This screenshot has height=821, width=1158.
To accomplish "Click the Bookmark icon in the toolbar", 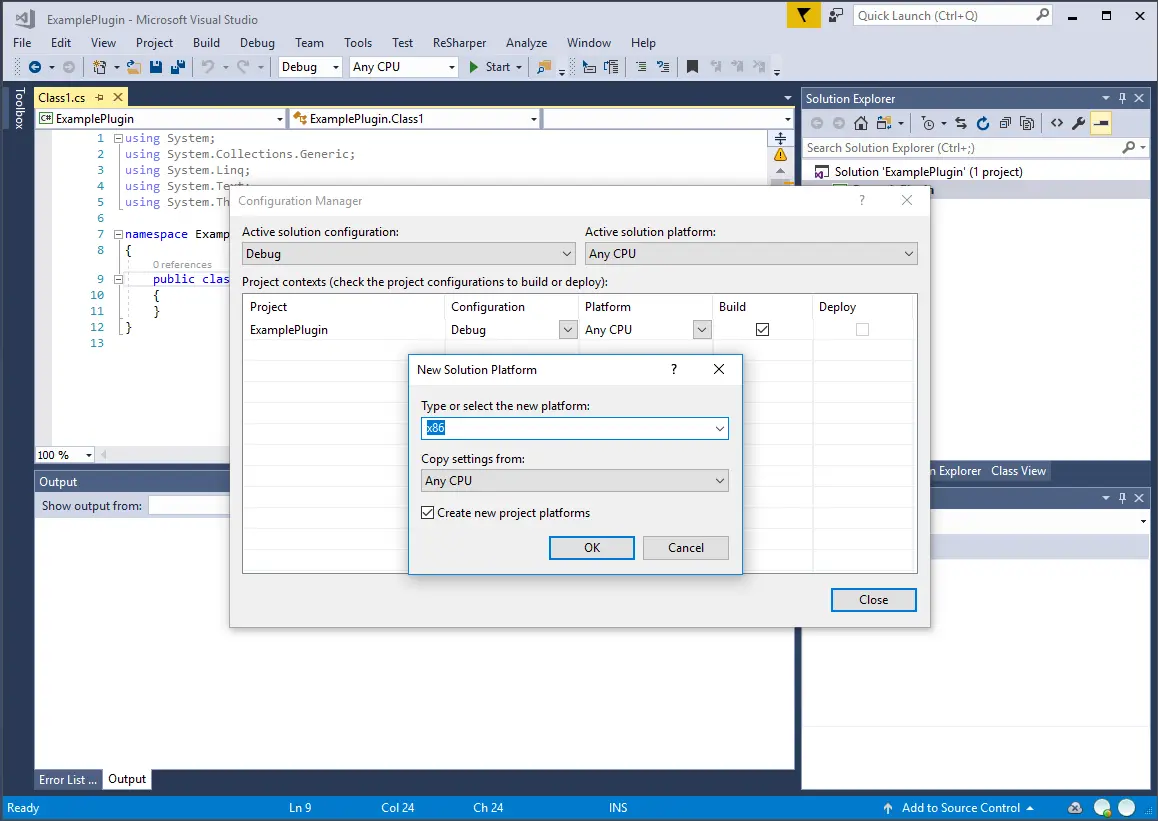I will pyautogui.click(x=692, y=67).
